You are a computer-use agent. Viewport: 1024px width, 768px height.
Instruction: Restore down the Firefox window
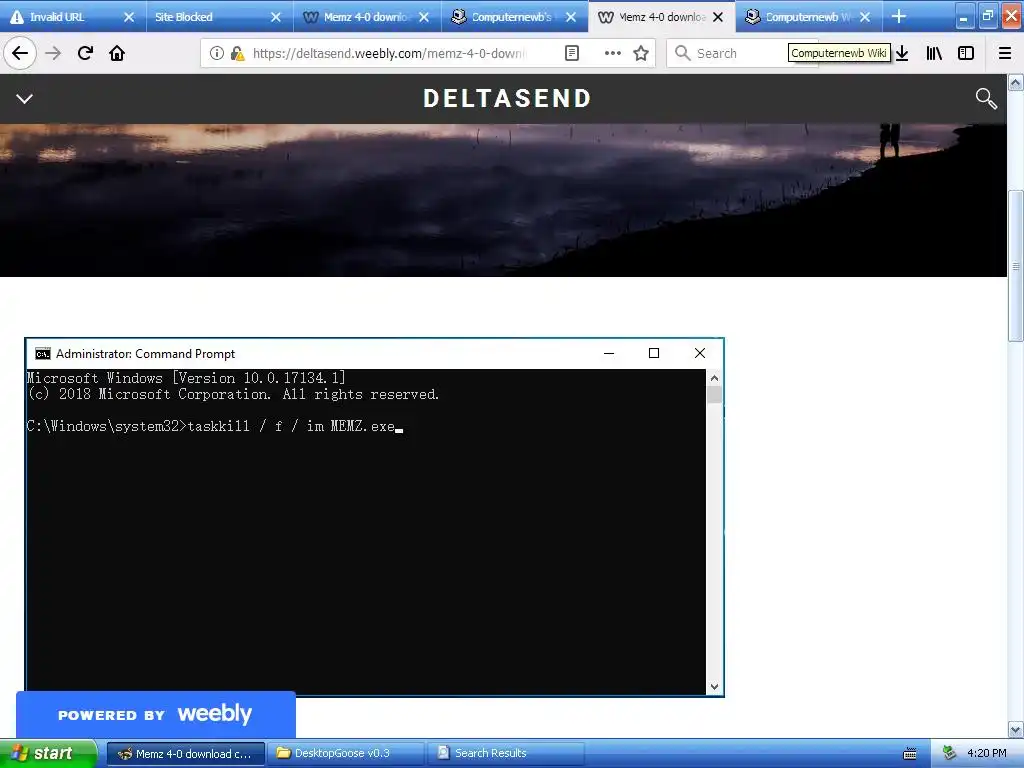tap(987, 17)
